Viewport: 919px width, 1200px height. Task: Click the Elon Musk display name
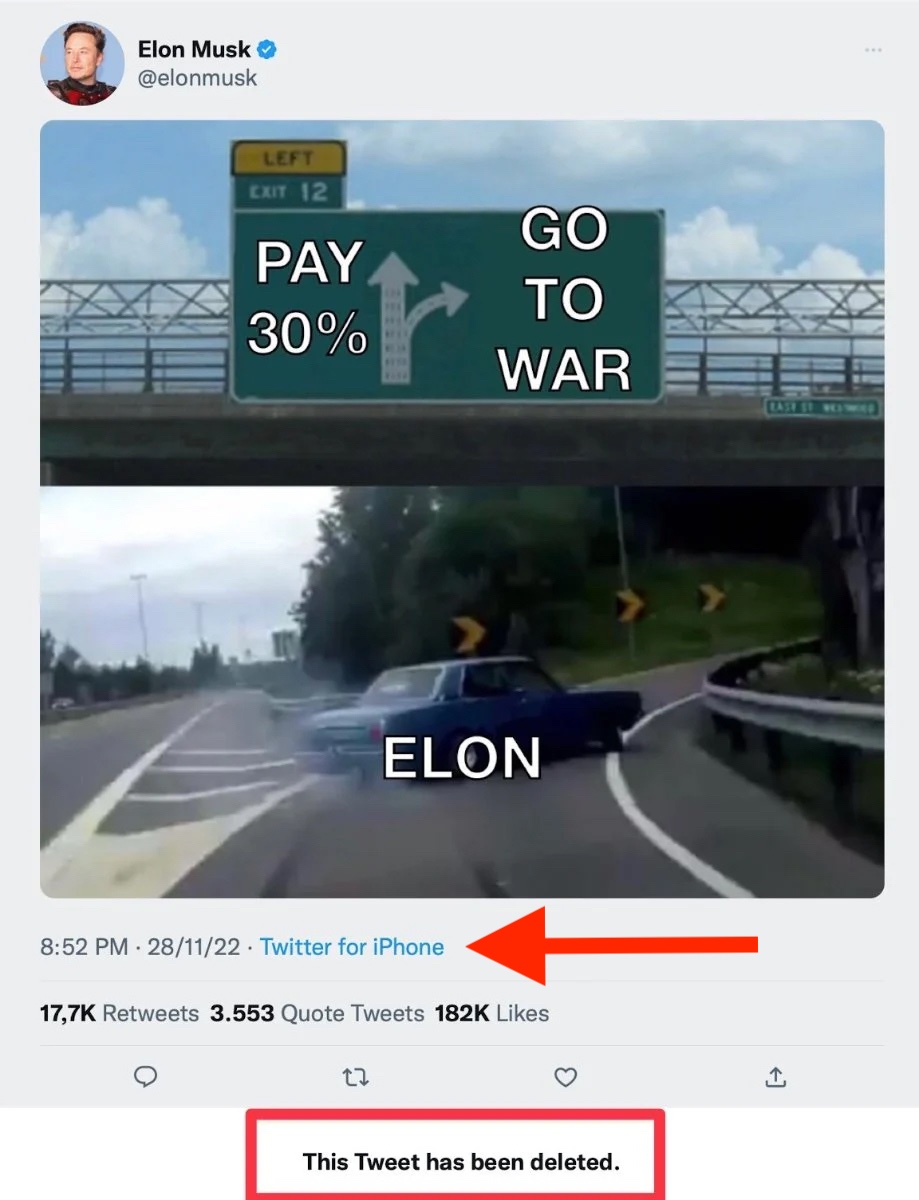coord(194,49)
